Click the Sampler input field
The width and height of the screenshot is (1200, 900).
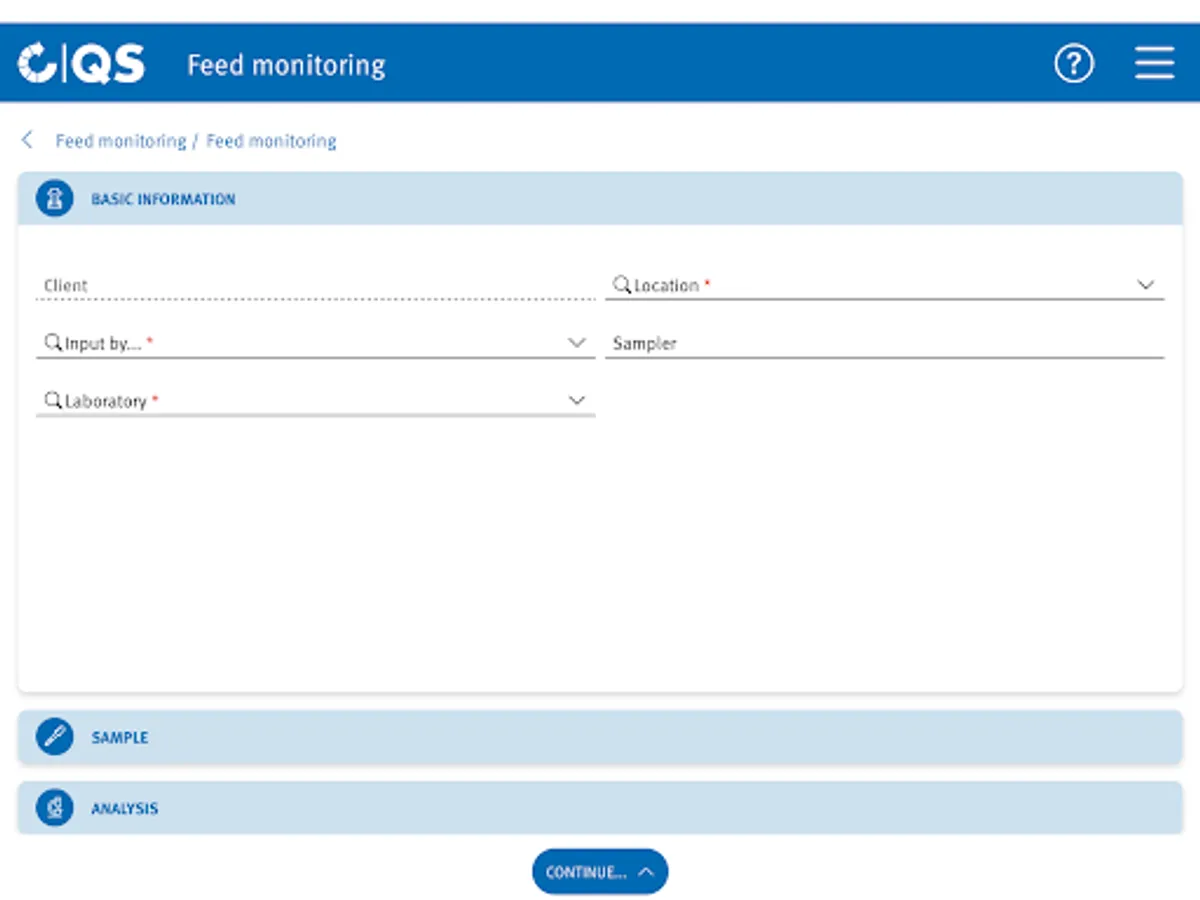coord(880,342)
